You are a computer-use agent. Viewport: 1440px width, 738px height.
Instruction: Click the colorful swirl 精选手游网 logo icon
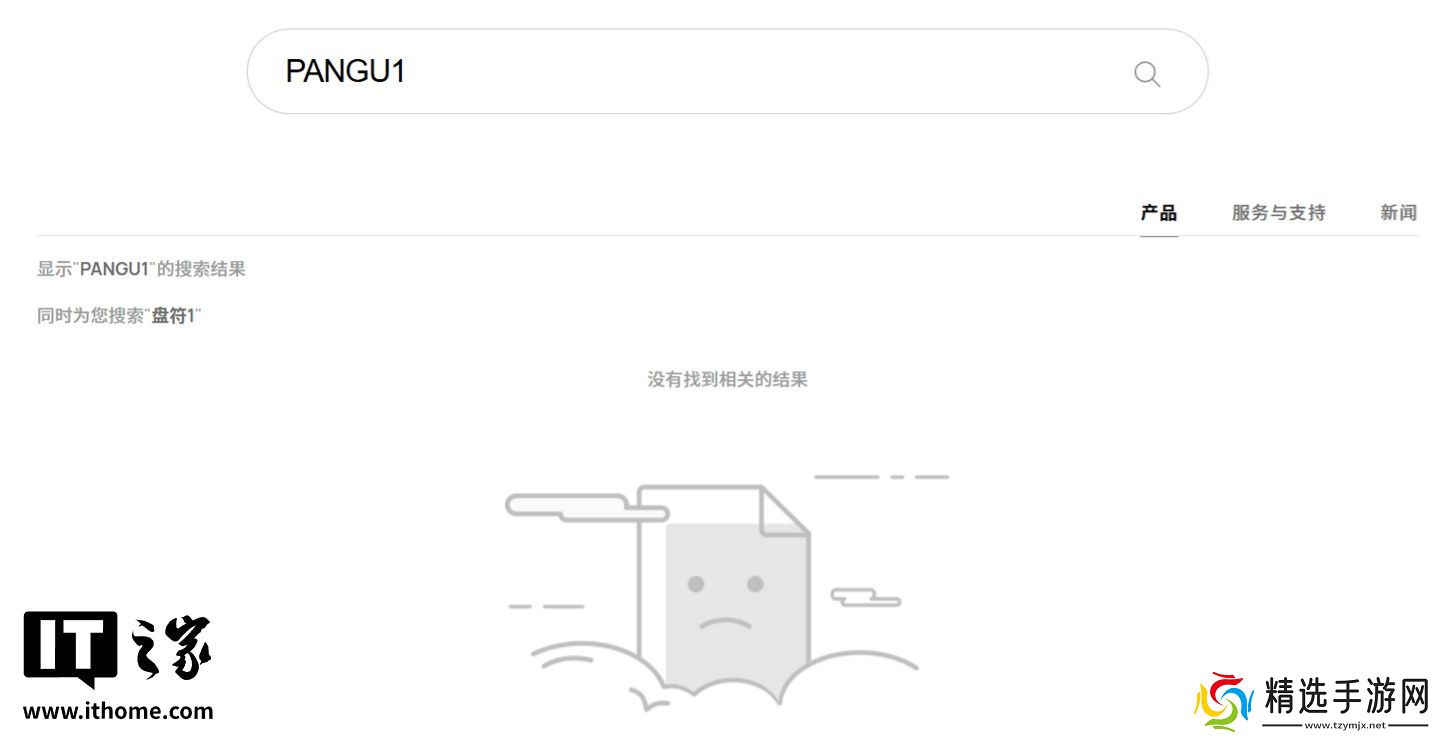point(1224,701)
